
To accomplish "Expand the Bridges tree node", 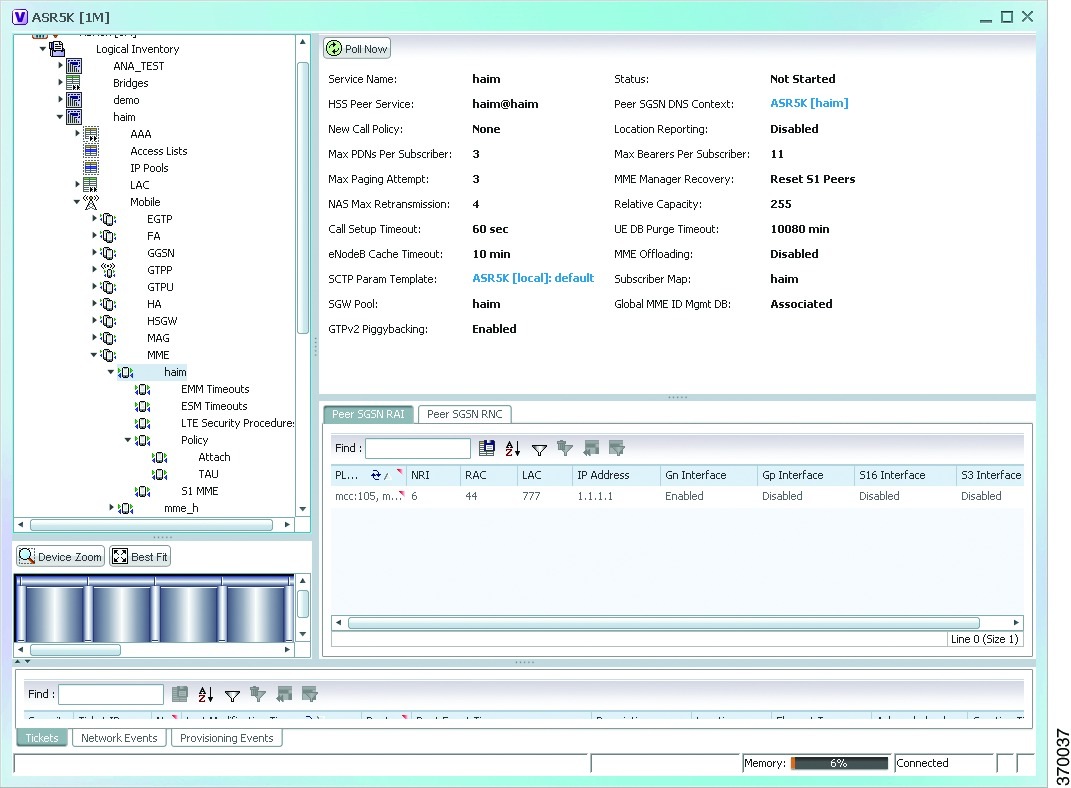I will (x=60, y=83).
